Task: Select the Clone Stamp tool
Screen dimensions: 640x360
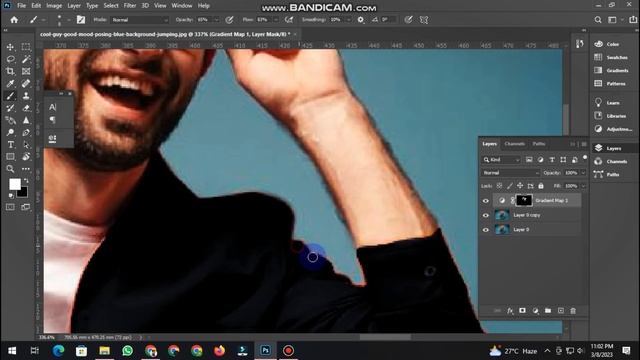Action: coord(26,96)
